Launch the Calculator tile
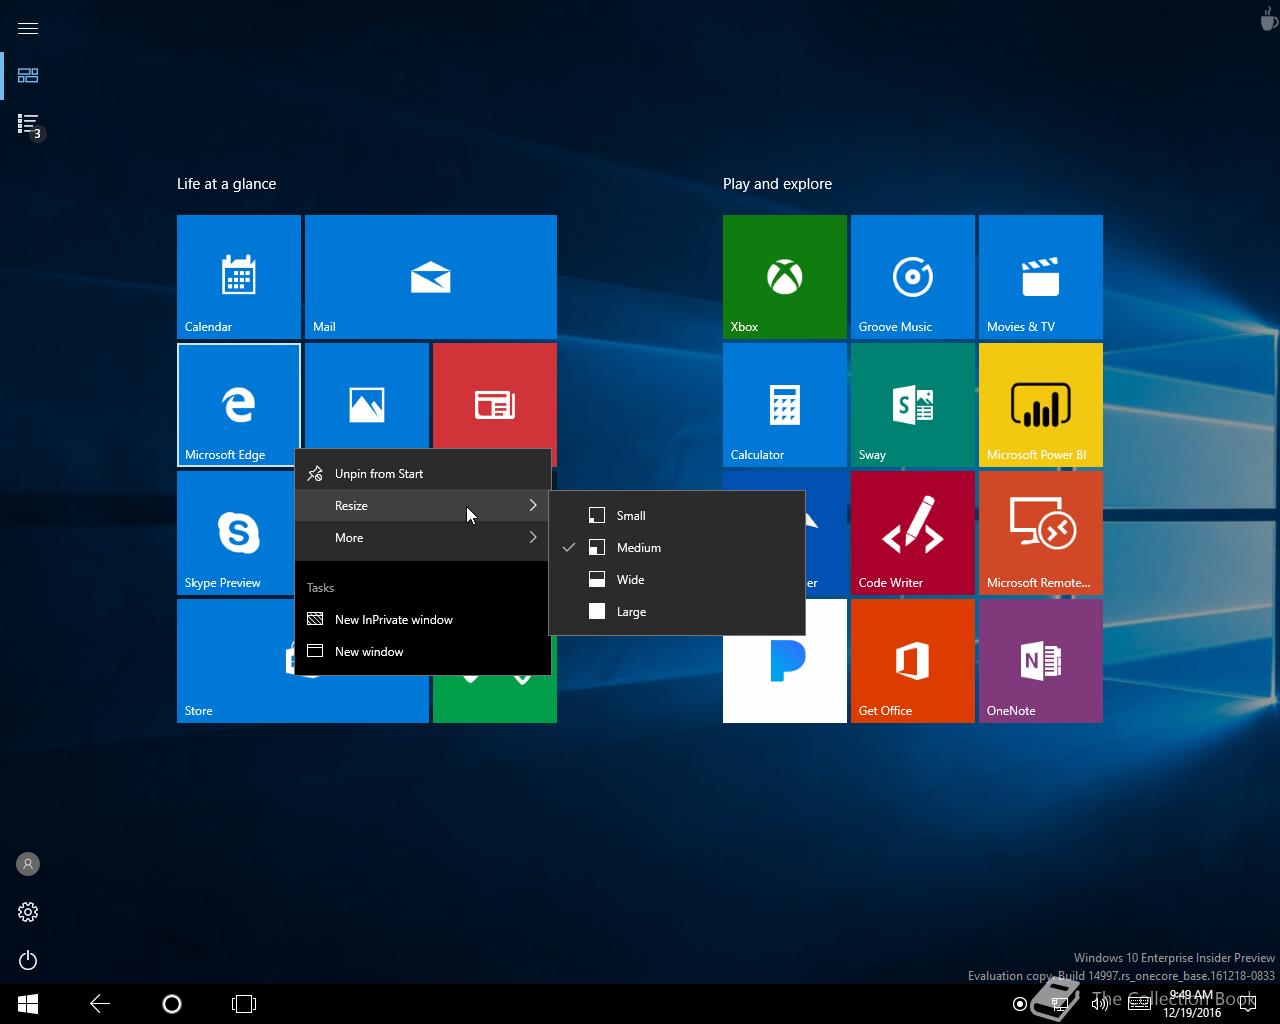The height and width of the screenshot is (1024, 1280). 785,405
